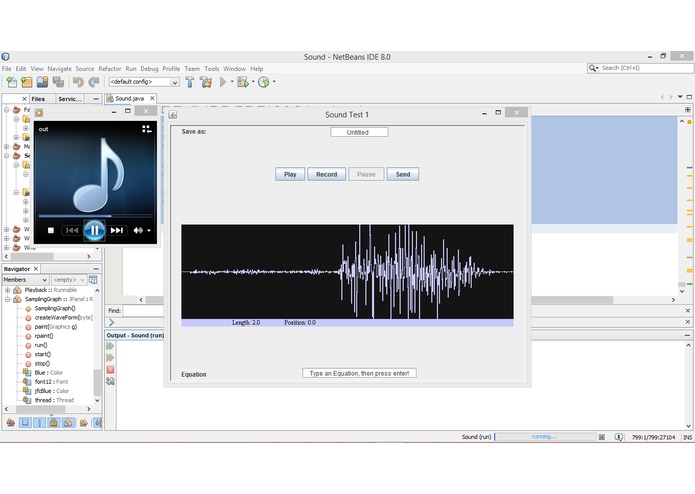Select the Sound.java editor tab
The height and width of the screenshot is (494, 695).
pyautogui.click(x=129, y=98)
